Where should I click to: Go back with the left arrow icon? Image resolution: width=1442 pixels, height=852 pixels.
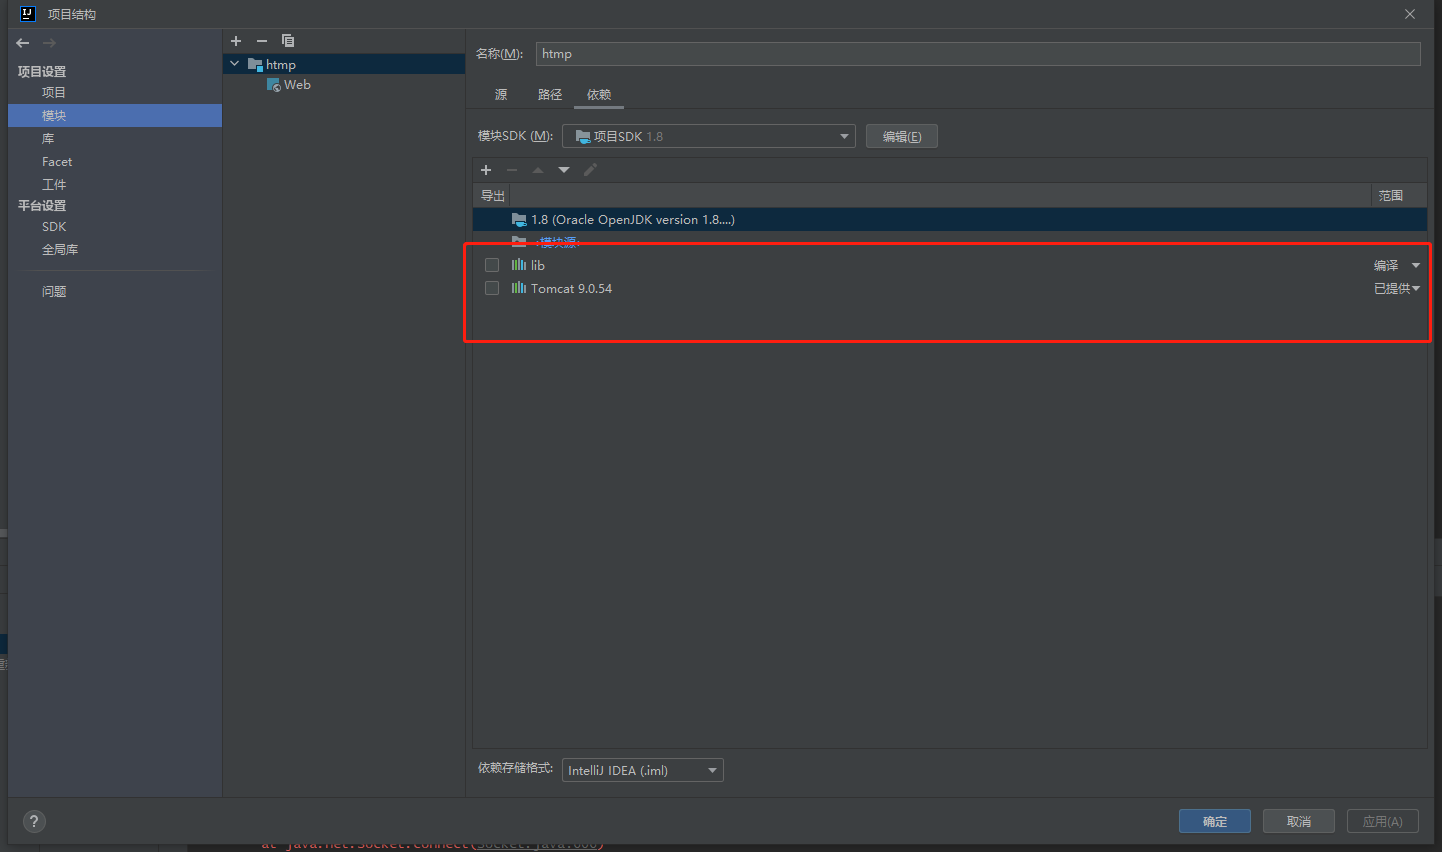click(x=23, y=43)
